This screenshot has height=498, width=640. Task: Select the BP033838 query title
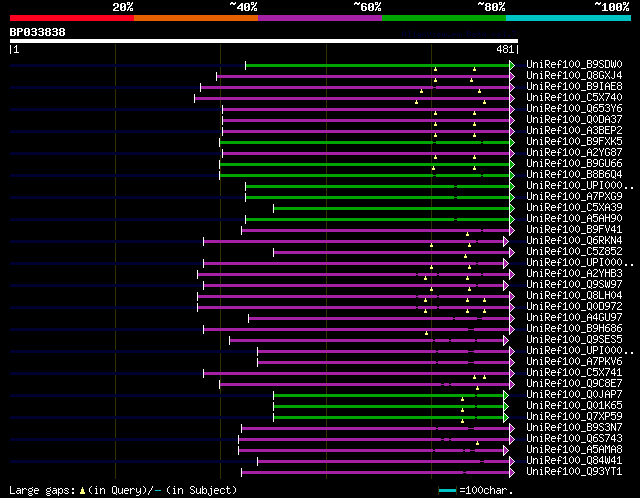point(38,32)
